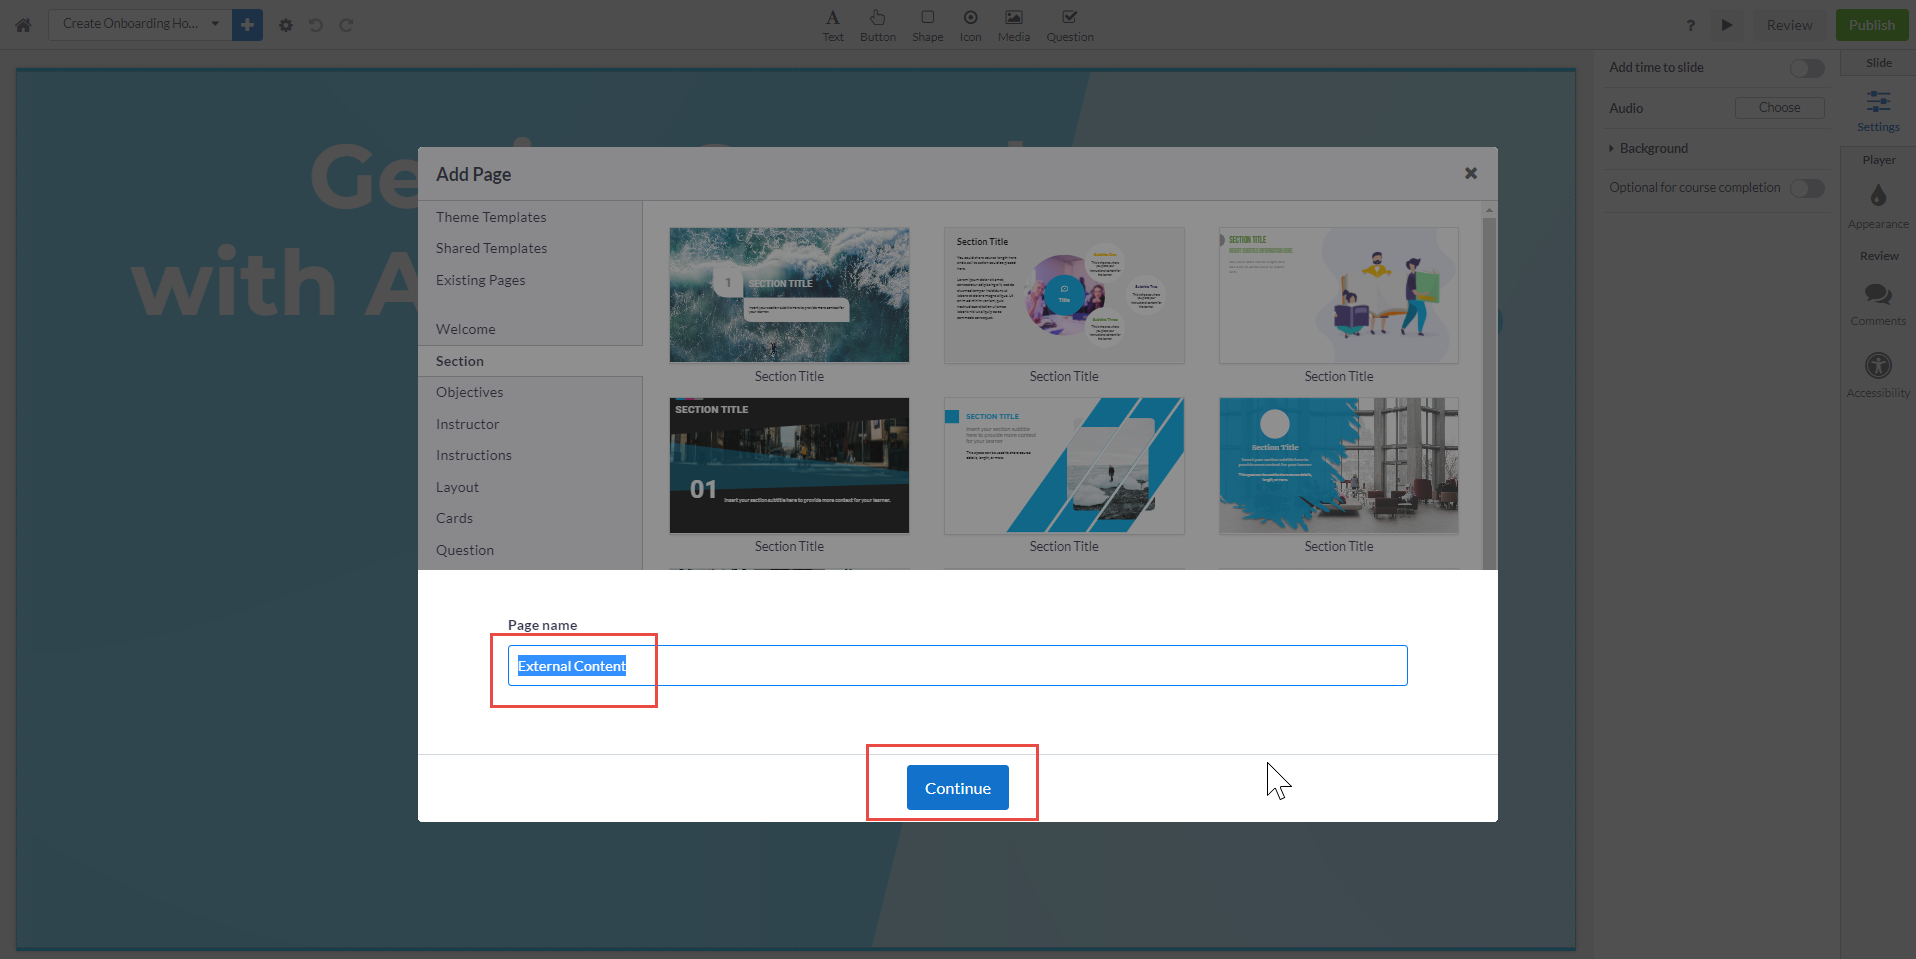Image resolution: width=1916 pixels, height=959 pixels.
Task: Select Existing Pages in dialog sidebar
Action: click(x=480, y=280)
